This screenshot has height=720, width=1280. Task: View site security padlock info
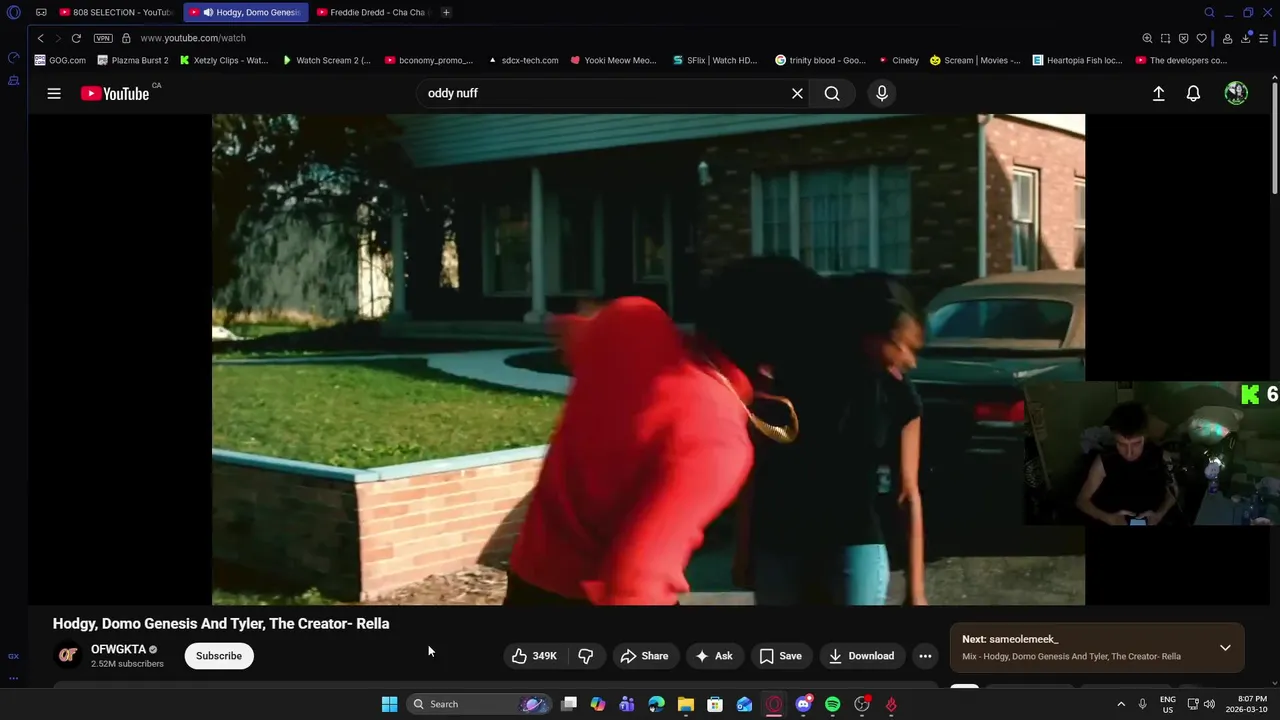point(126,38)
